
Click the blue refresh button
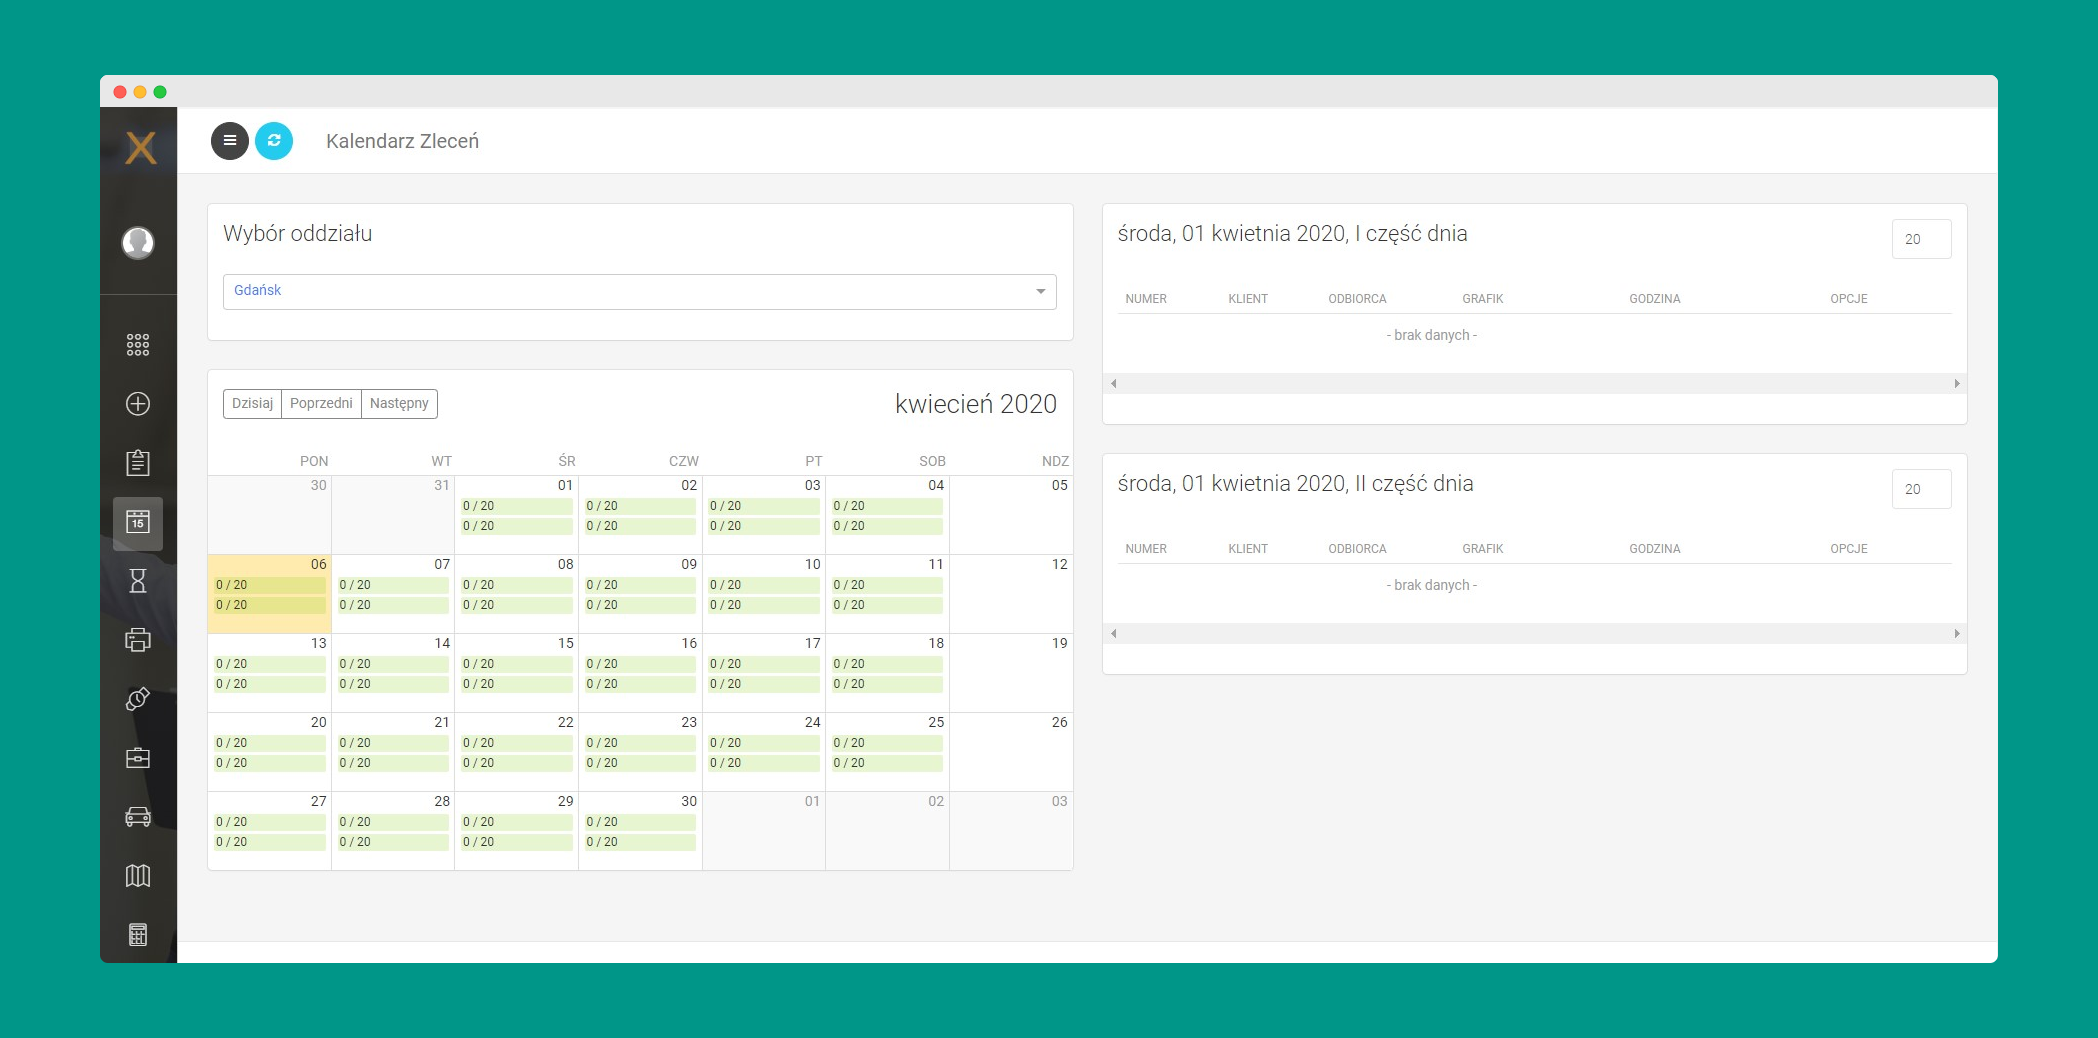[x=274, y=141]
